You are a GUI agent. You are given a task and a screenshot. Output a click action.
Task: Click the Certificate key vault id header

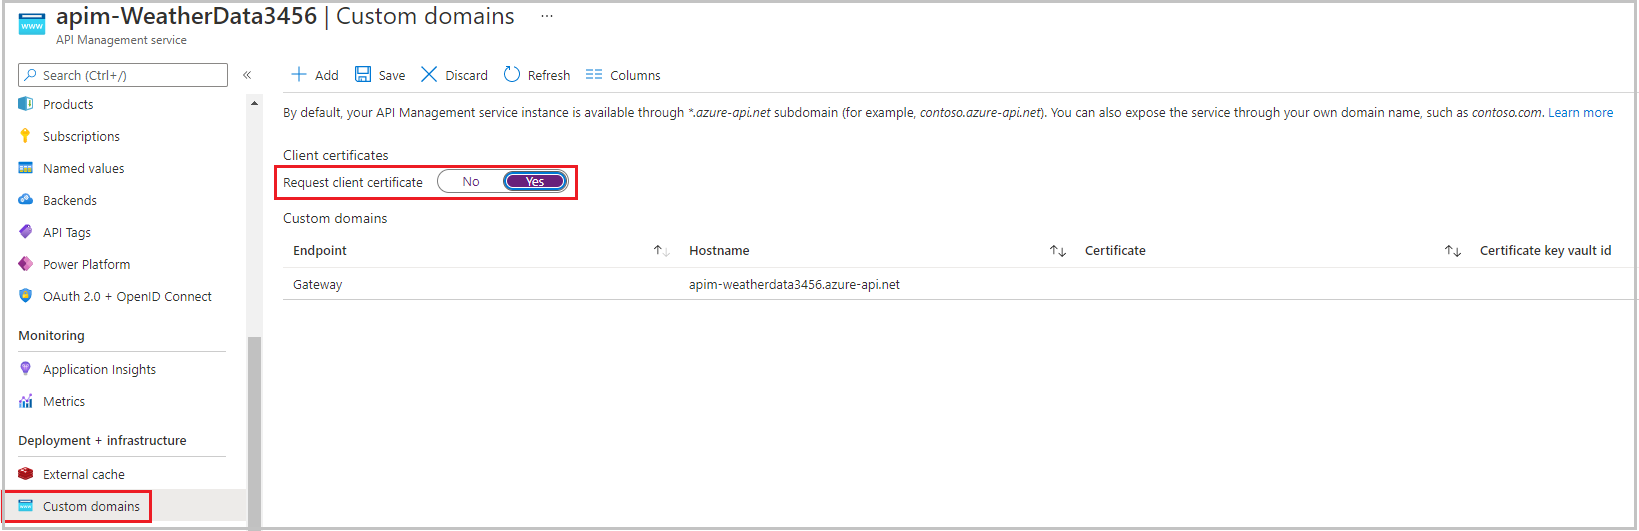1545,250
